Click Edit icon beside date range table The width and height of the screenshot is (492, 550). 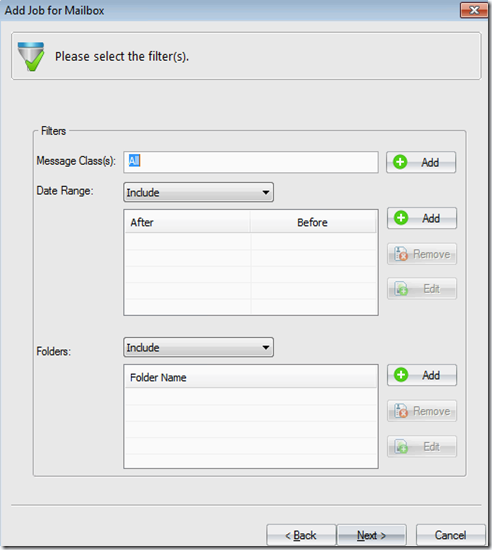coord(401,289)
